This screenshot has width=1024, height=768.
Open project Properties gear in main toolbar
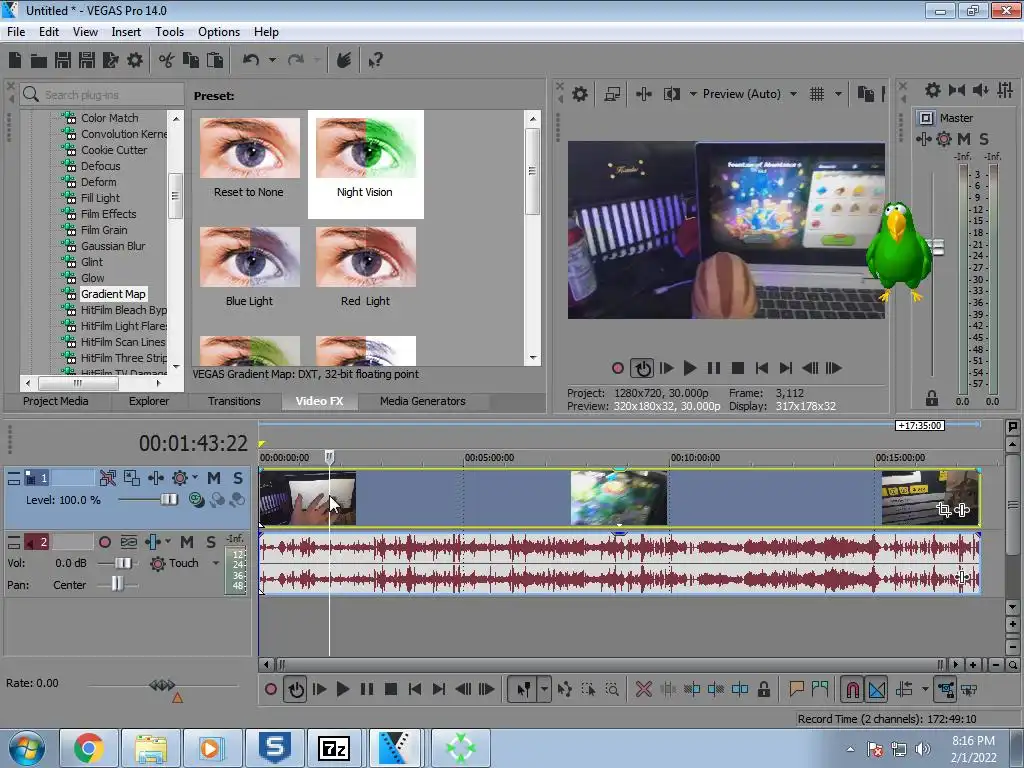135,60
